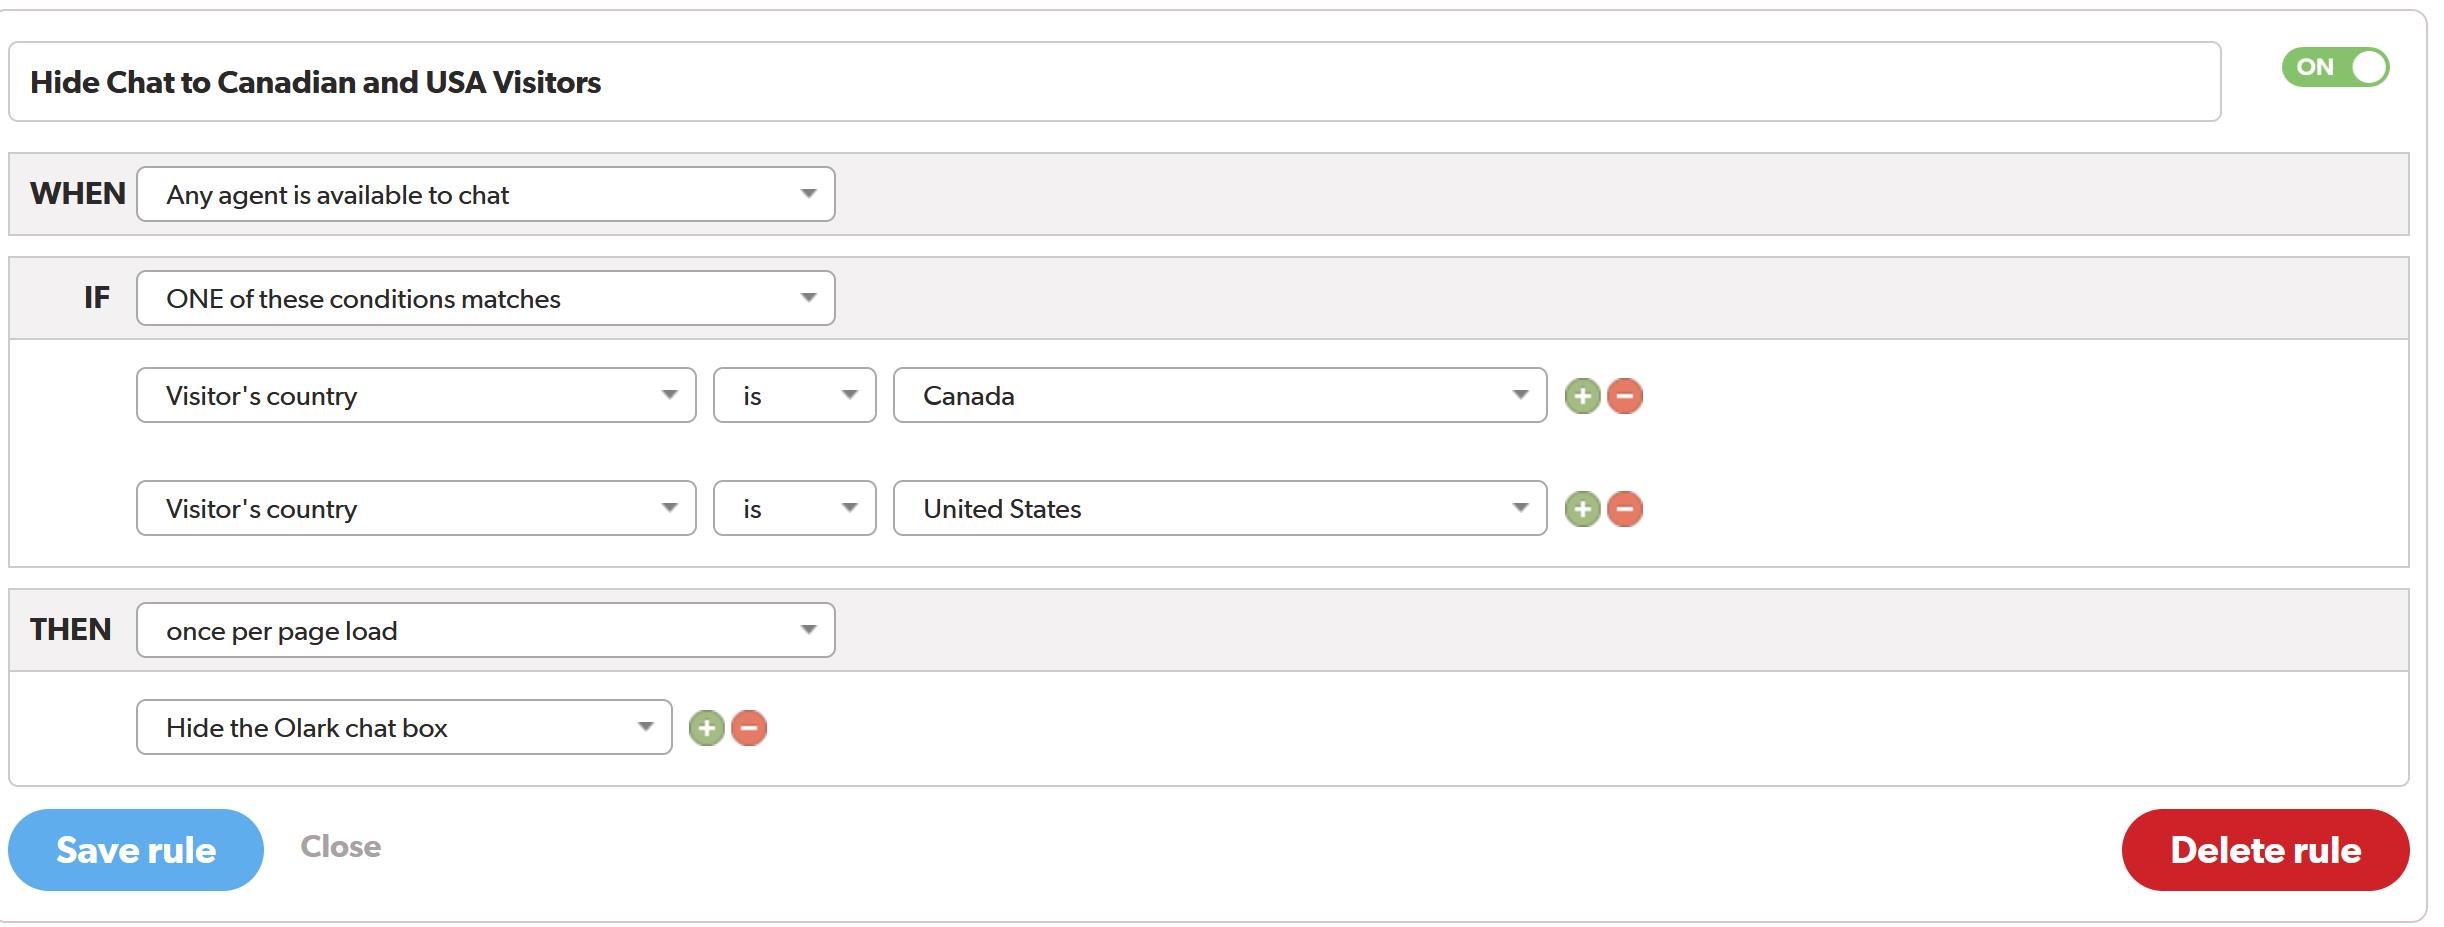Change the 'is' operator for the Canada condition
Image resolution: width=2444 pixels, height=927 pixels.
[793, 396]
